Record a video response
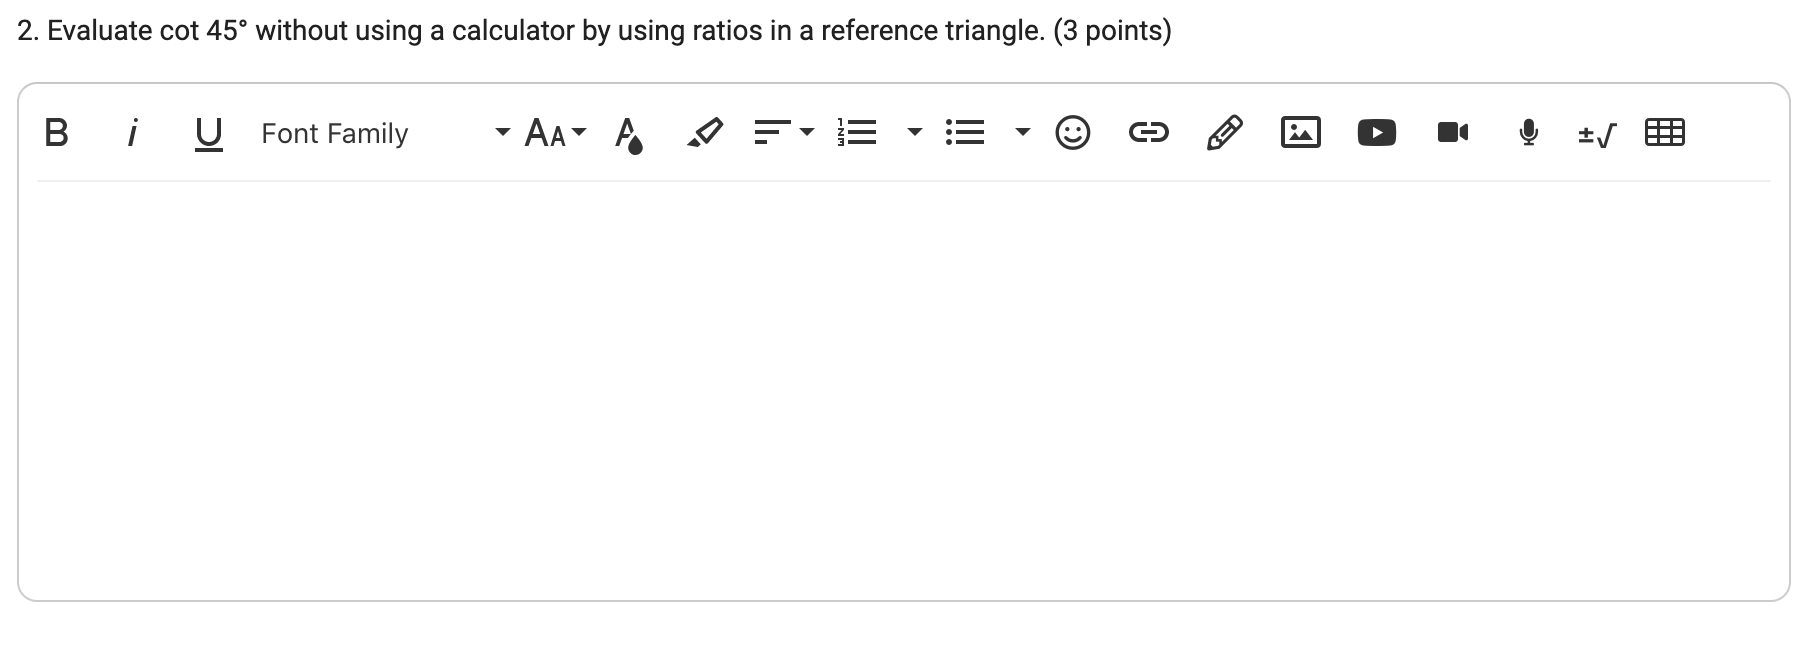This screenshot has height=646, width=1814. (x=1452, y=131)
